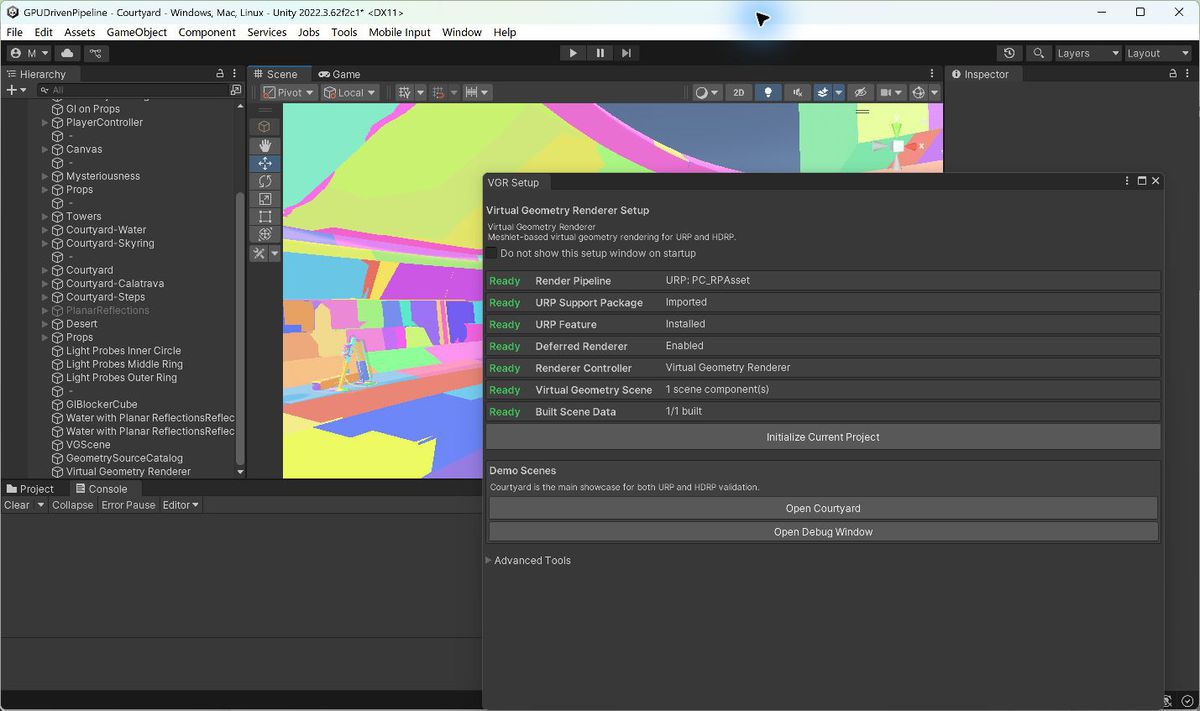The height and width of the screenshot is (711, 1200).
Task: Click search-by-type icon in Hierarchy search bar
Action: coord(236,90)
